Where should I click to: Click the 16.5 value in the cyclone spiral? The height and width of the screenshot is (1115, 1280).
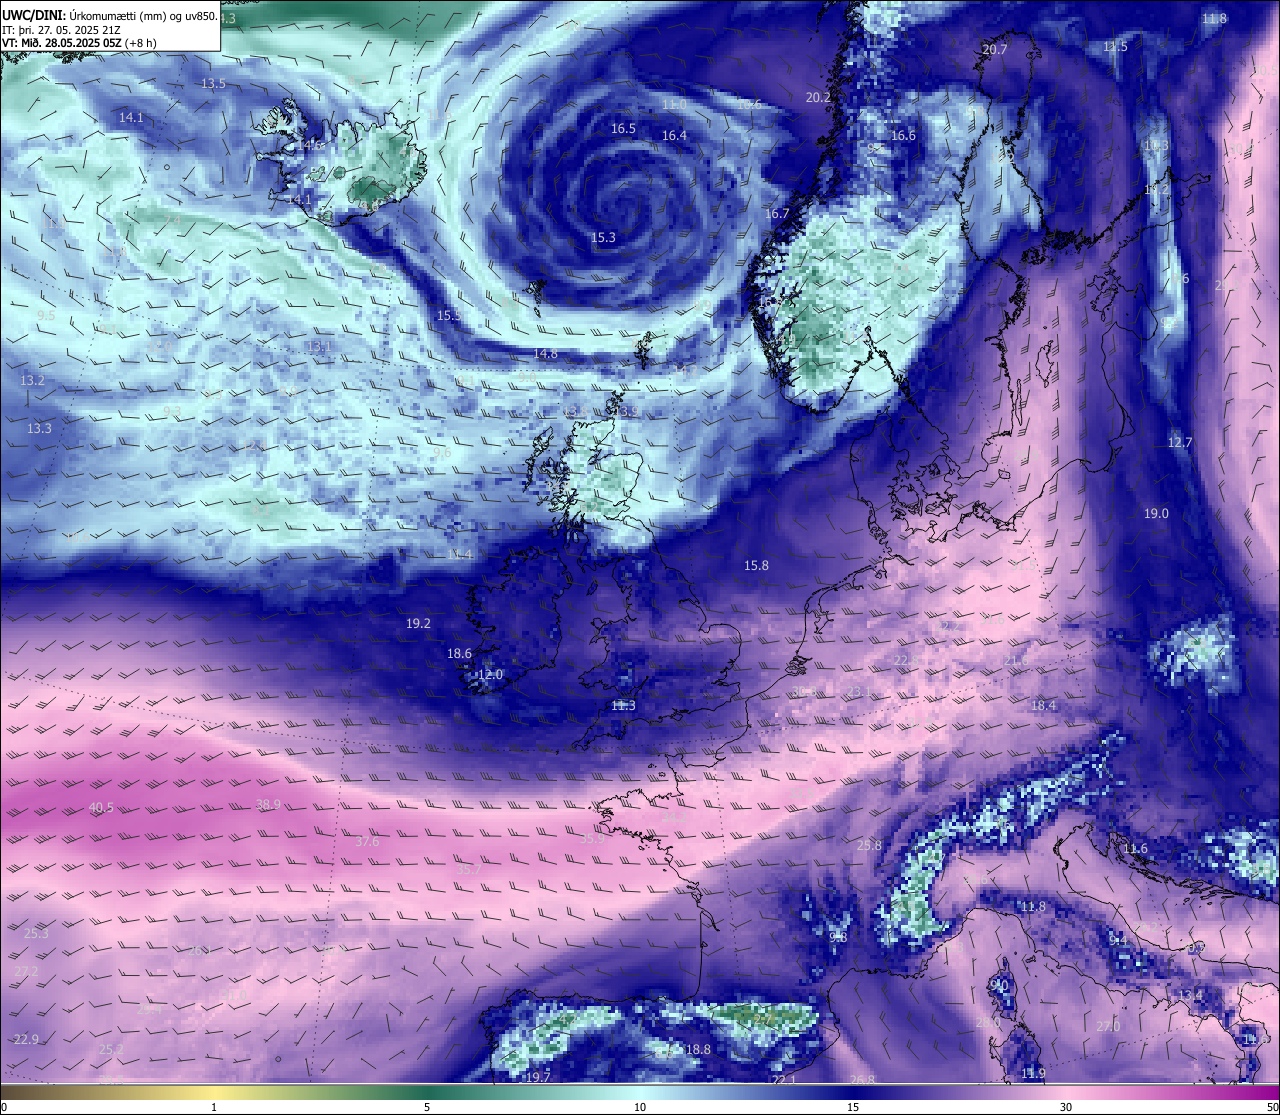(x=623, y=129)
